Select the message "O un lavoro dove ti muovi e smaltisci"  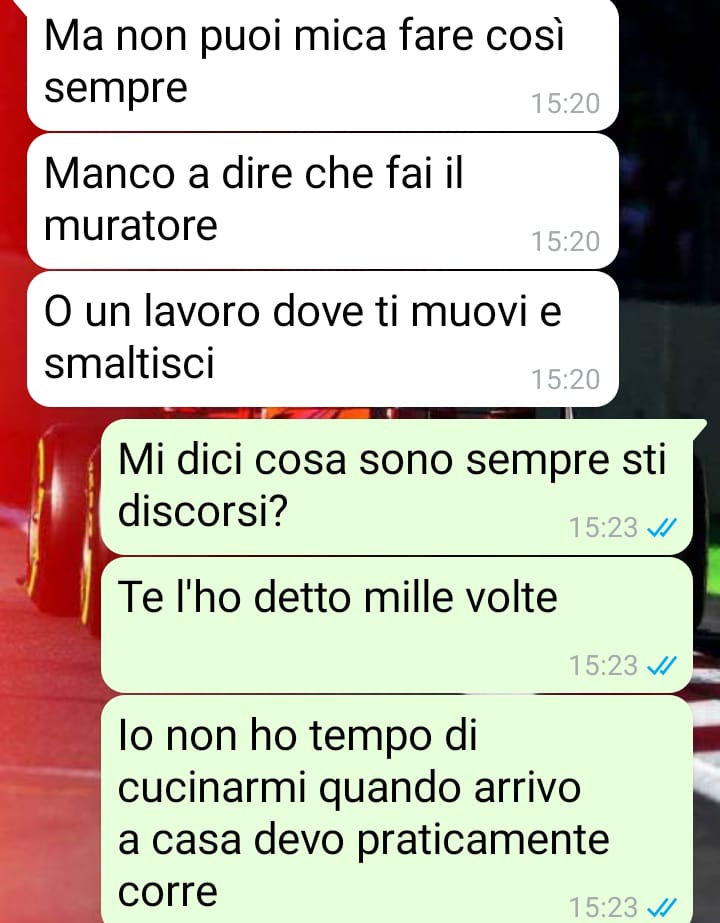click(x=323, y=339)
